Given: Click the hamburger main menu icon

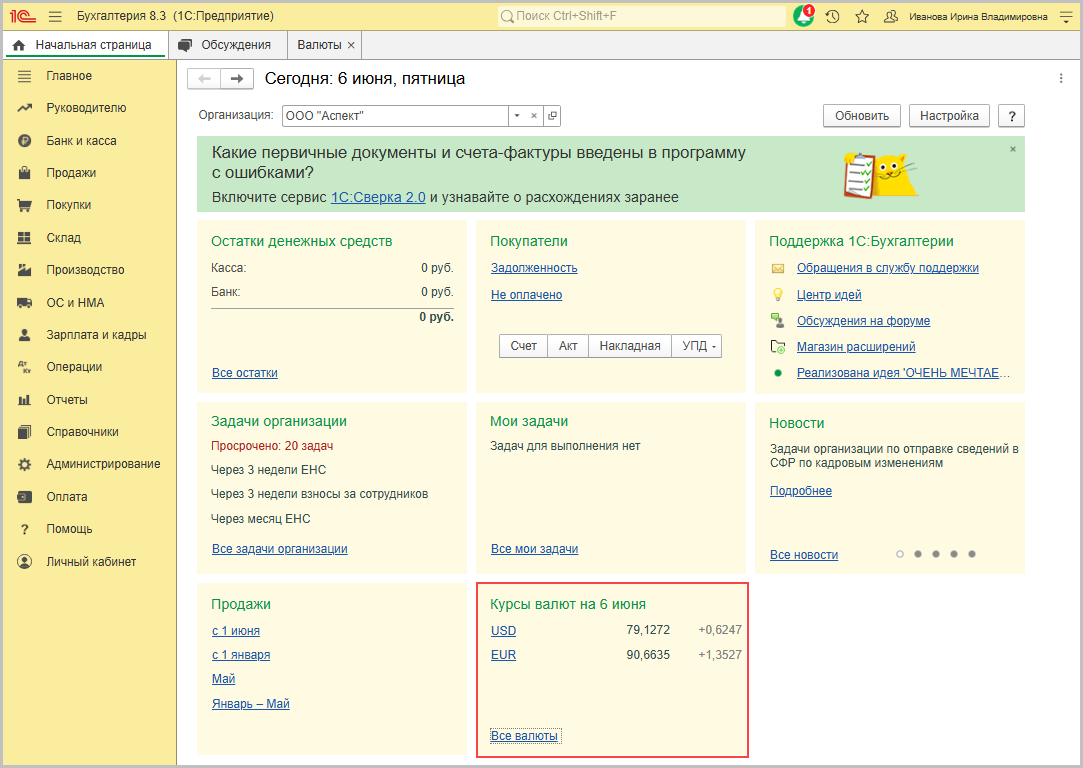Looking at the screenshot, I should pos(55,17).
